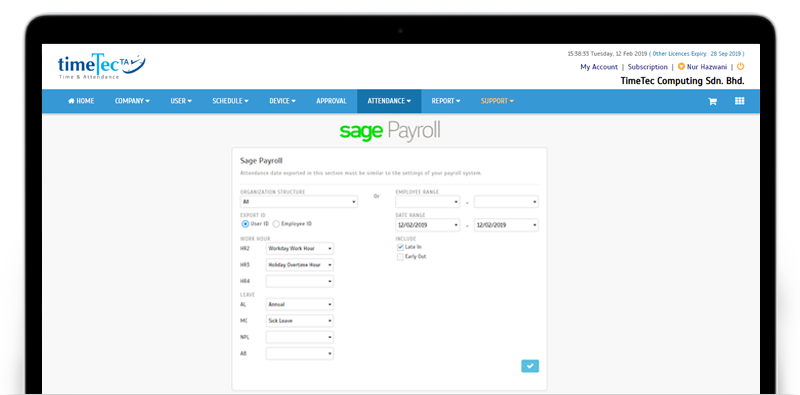Go to the HOME menu
The width and height of the screenshot is (800, 395).
81,101
